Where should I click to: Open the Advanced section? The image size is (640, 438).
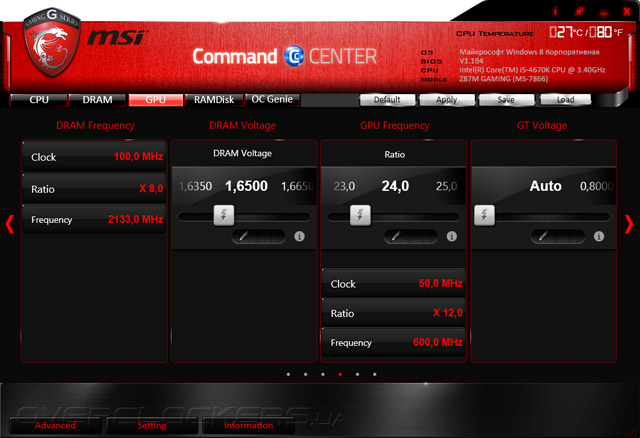(x=55, y=425)
